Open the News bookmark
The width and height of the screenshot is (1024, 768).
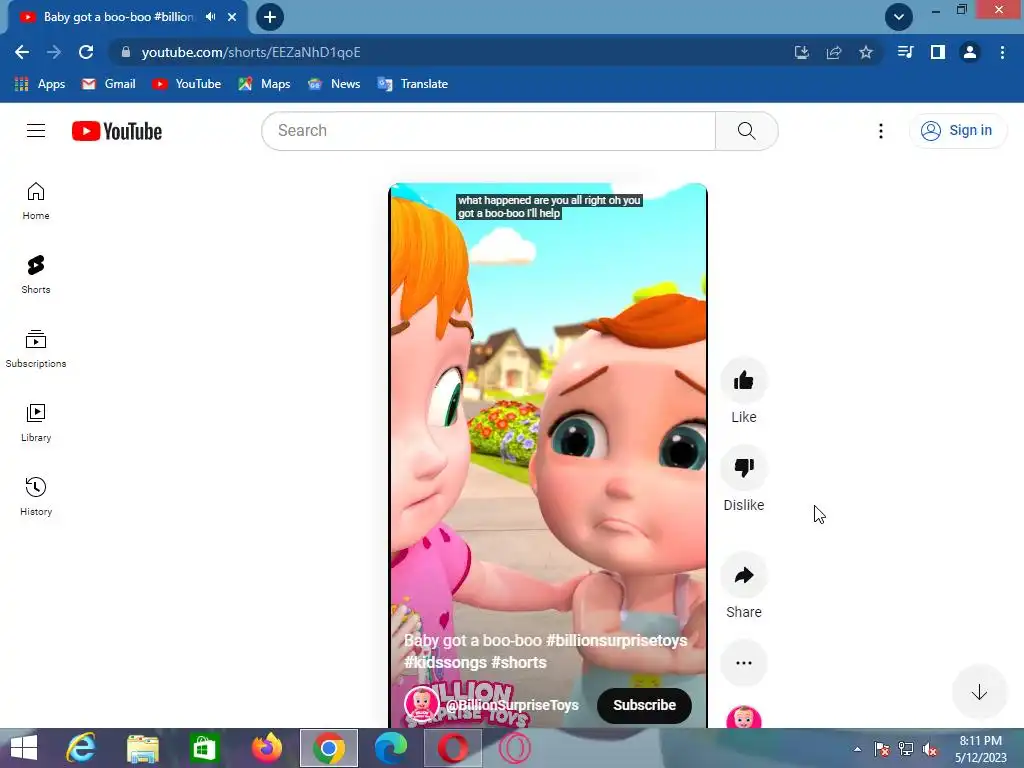click(334, 84)
